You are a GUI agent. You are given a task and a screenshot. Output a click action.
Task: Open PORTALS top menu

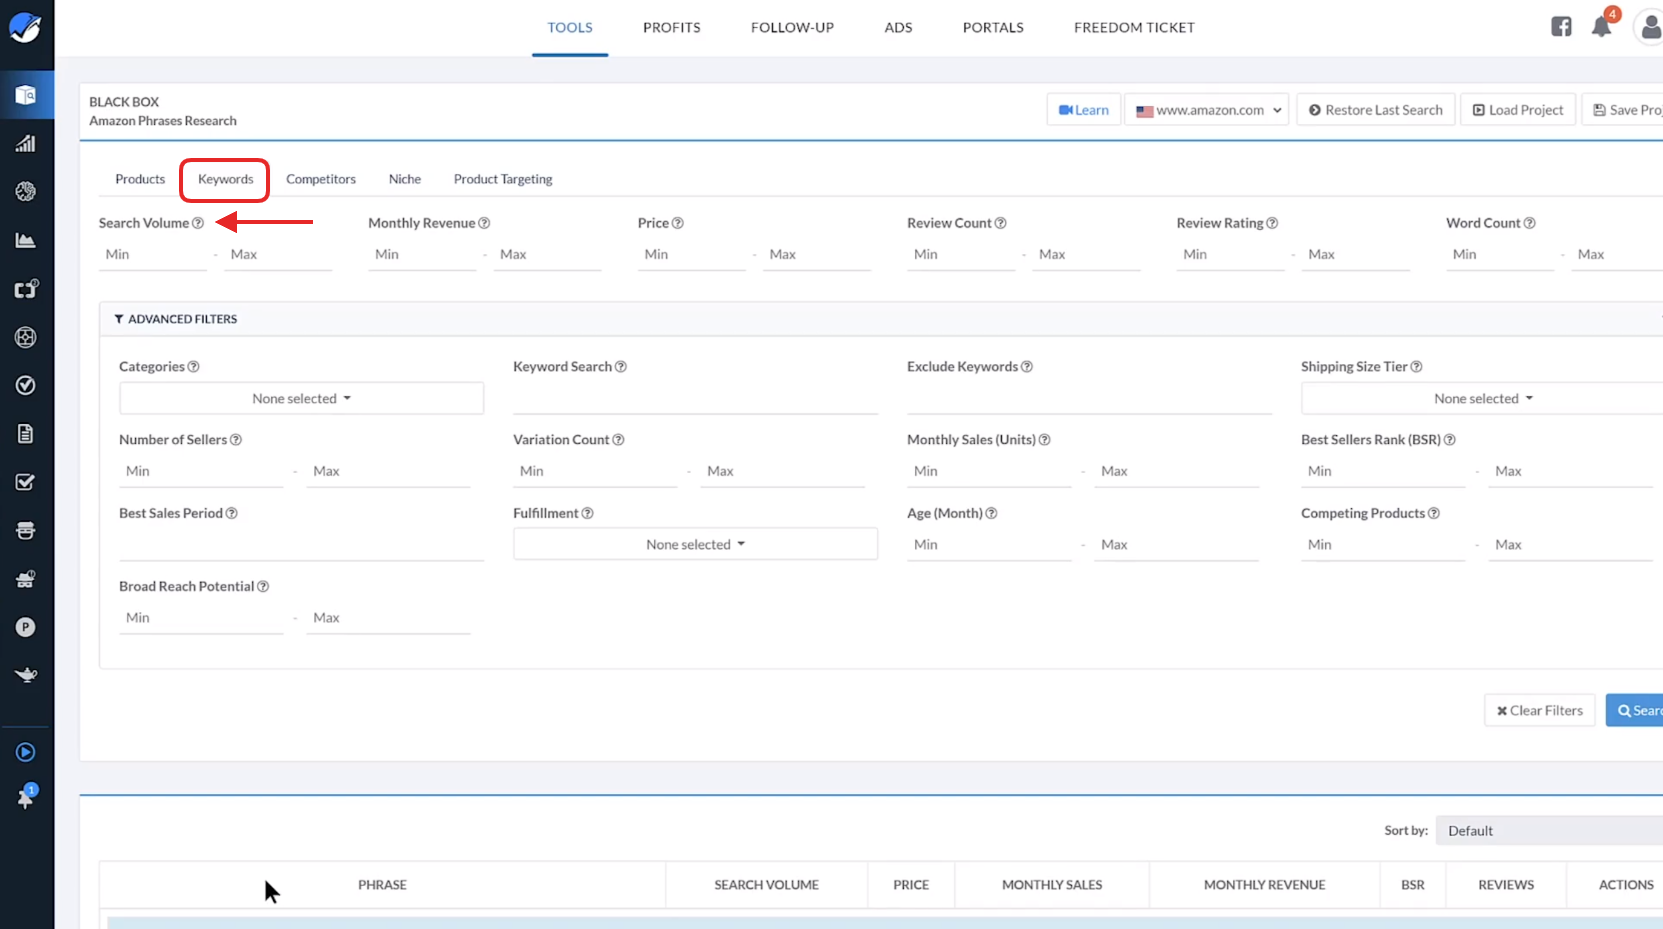click(993, 28)
